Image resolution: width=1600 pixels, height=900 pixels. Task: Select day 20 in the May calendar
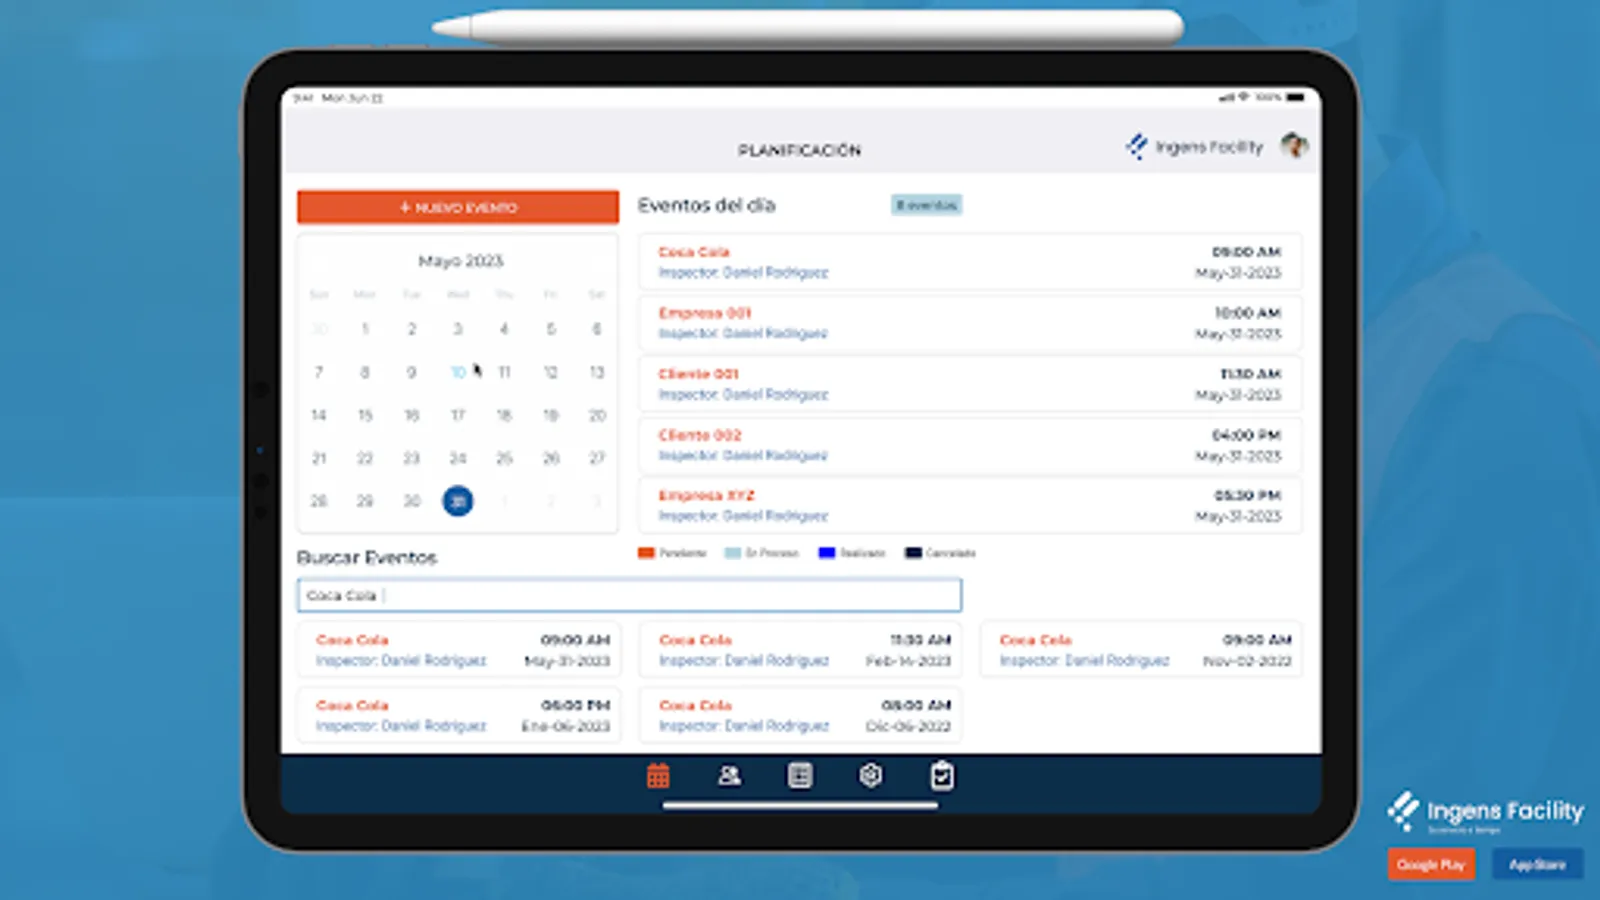coord(597,415)
